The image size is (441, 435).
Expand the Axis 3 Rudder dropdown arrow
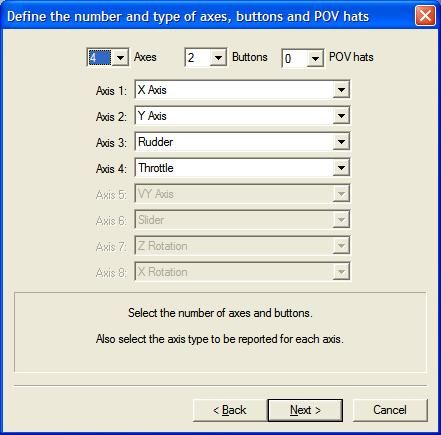(341, 141)
